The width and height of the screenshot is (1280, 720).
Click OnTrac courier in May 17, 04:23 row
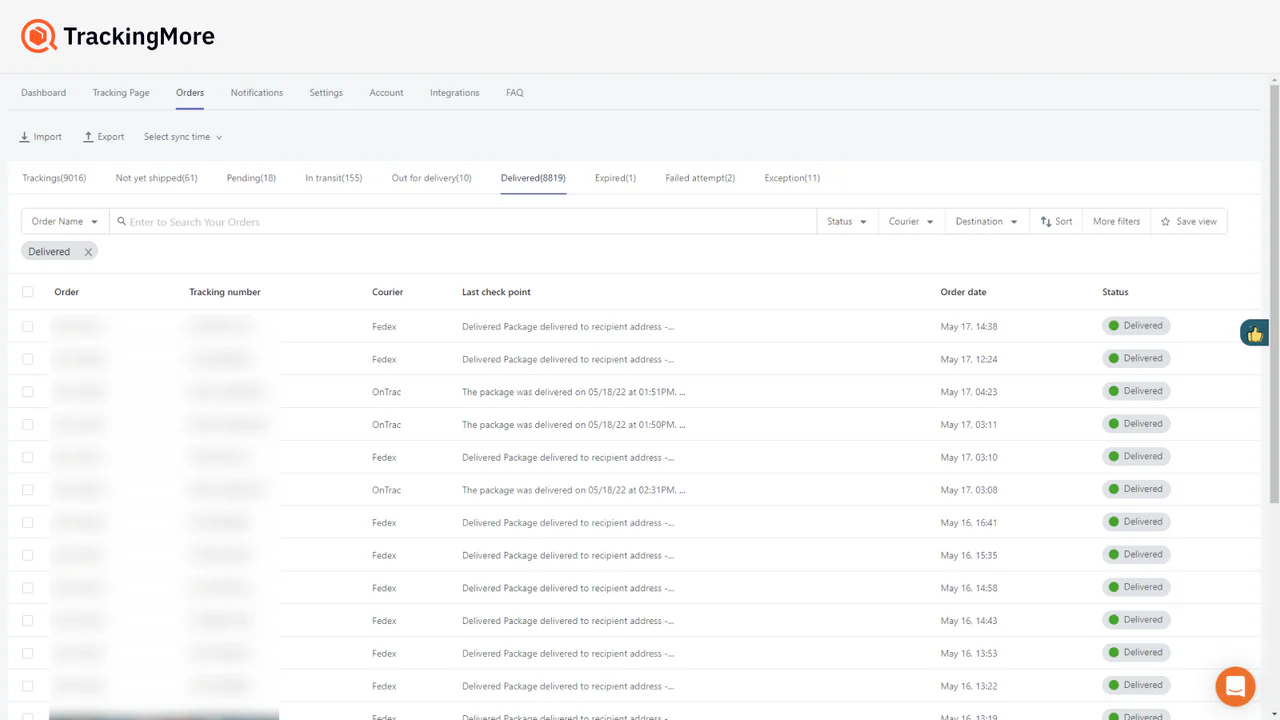[386, 392]
